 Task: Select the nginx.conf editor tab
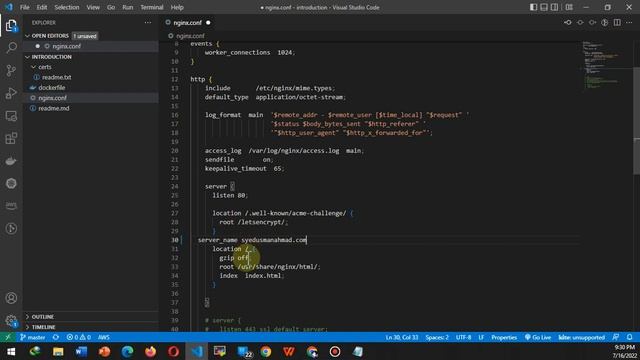point(187,23)
